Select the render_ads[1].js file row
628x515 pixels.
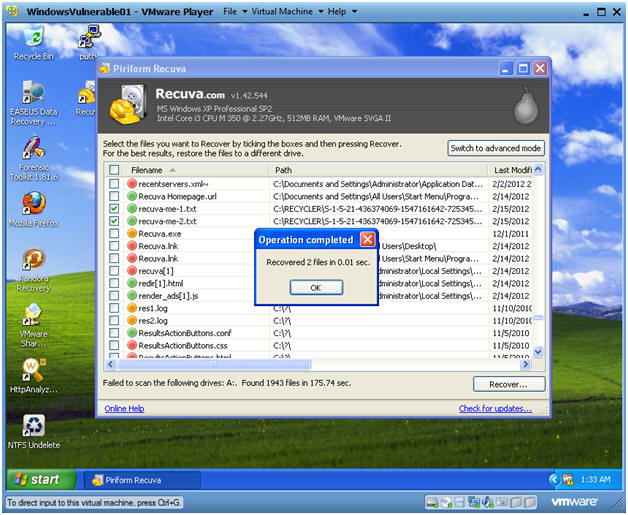pos(318,296)
